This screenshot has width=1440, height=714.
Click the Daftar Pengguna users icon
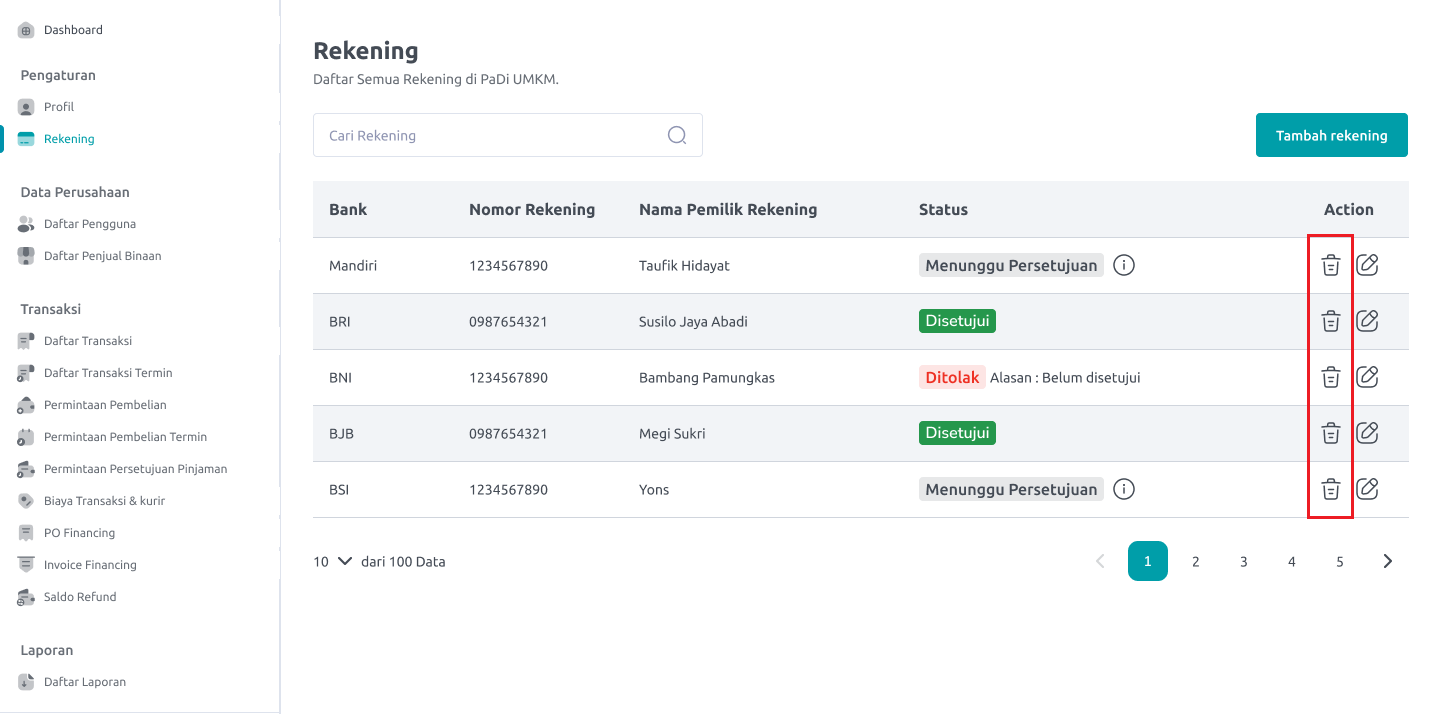point(26,224)
